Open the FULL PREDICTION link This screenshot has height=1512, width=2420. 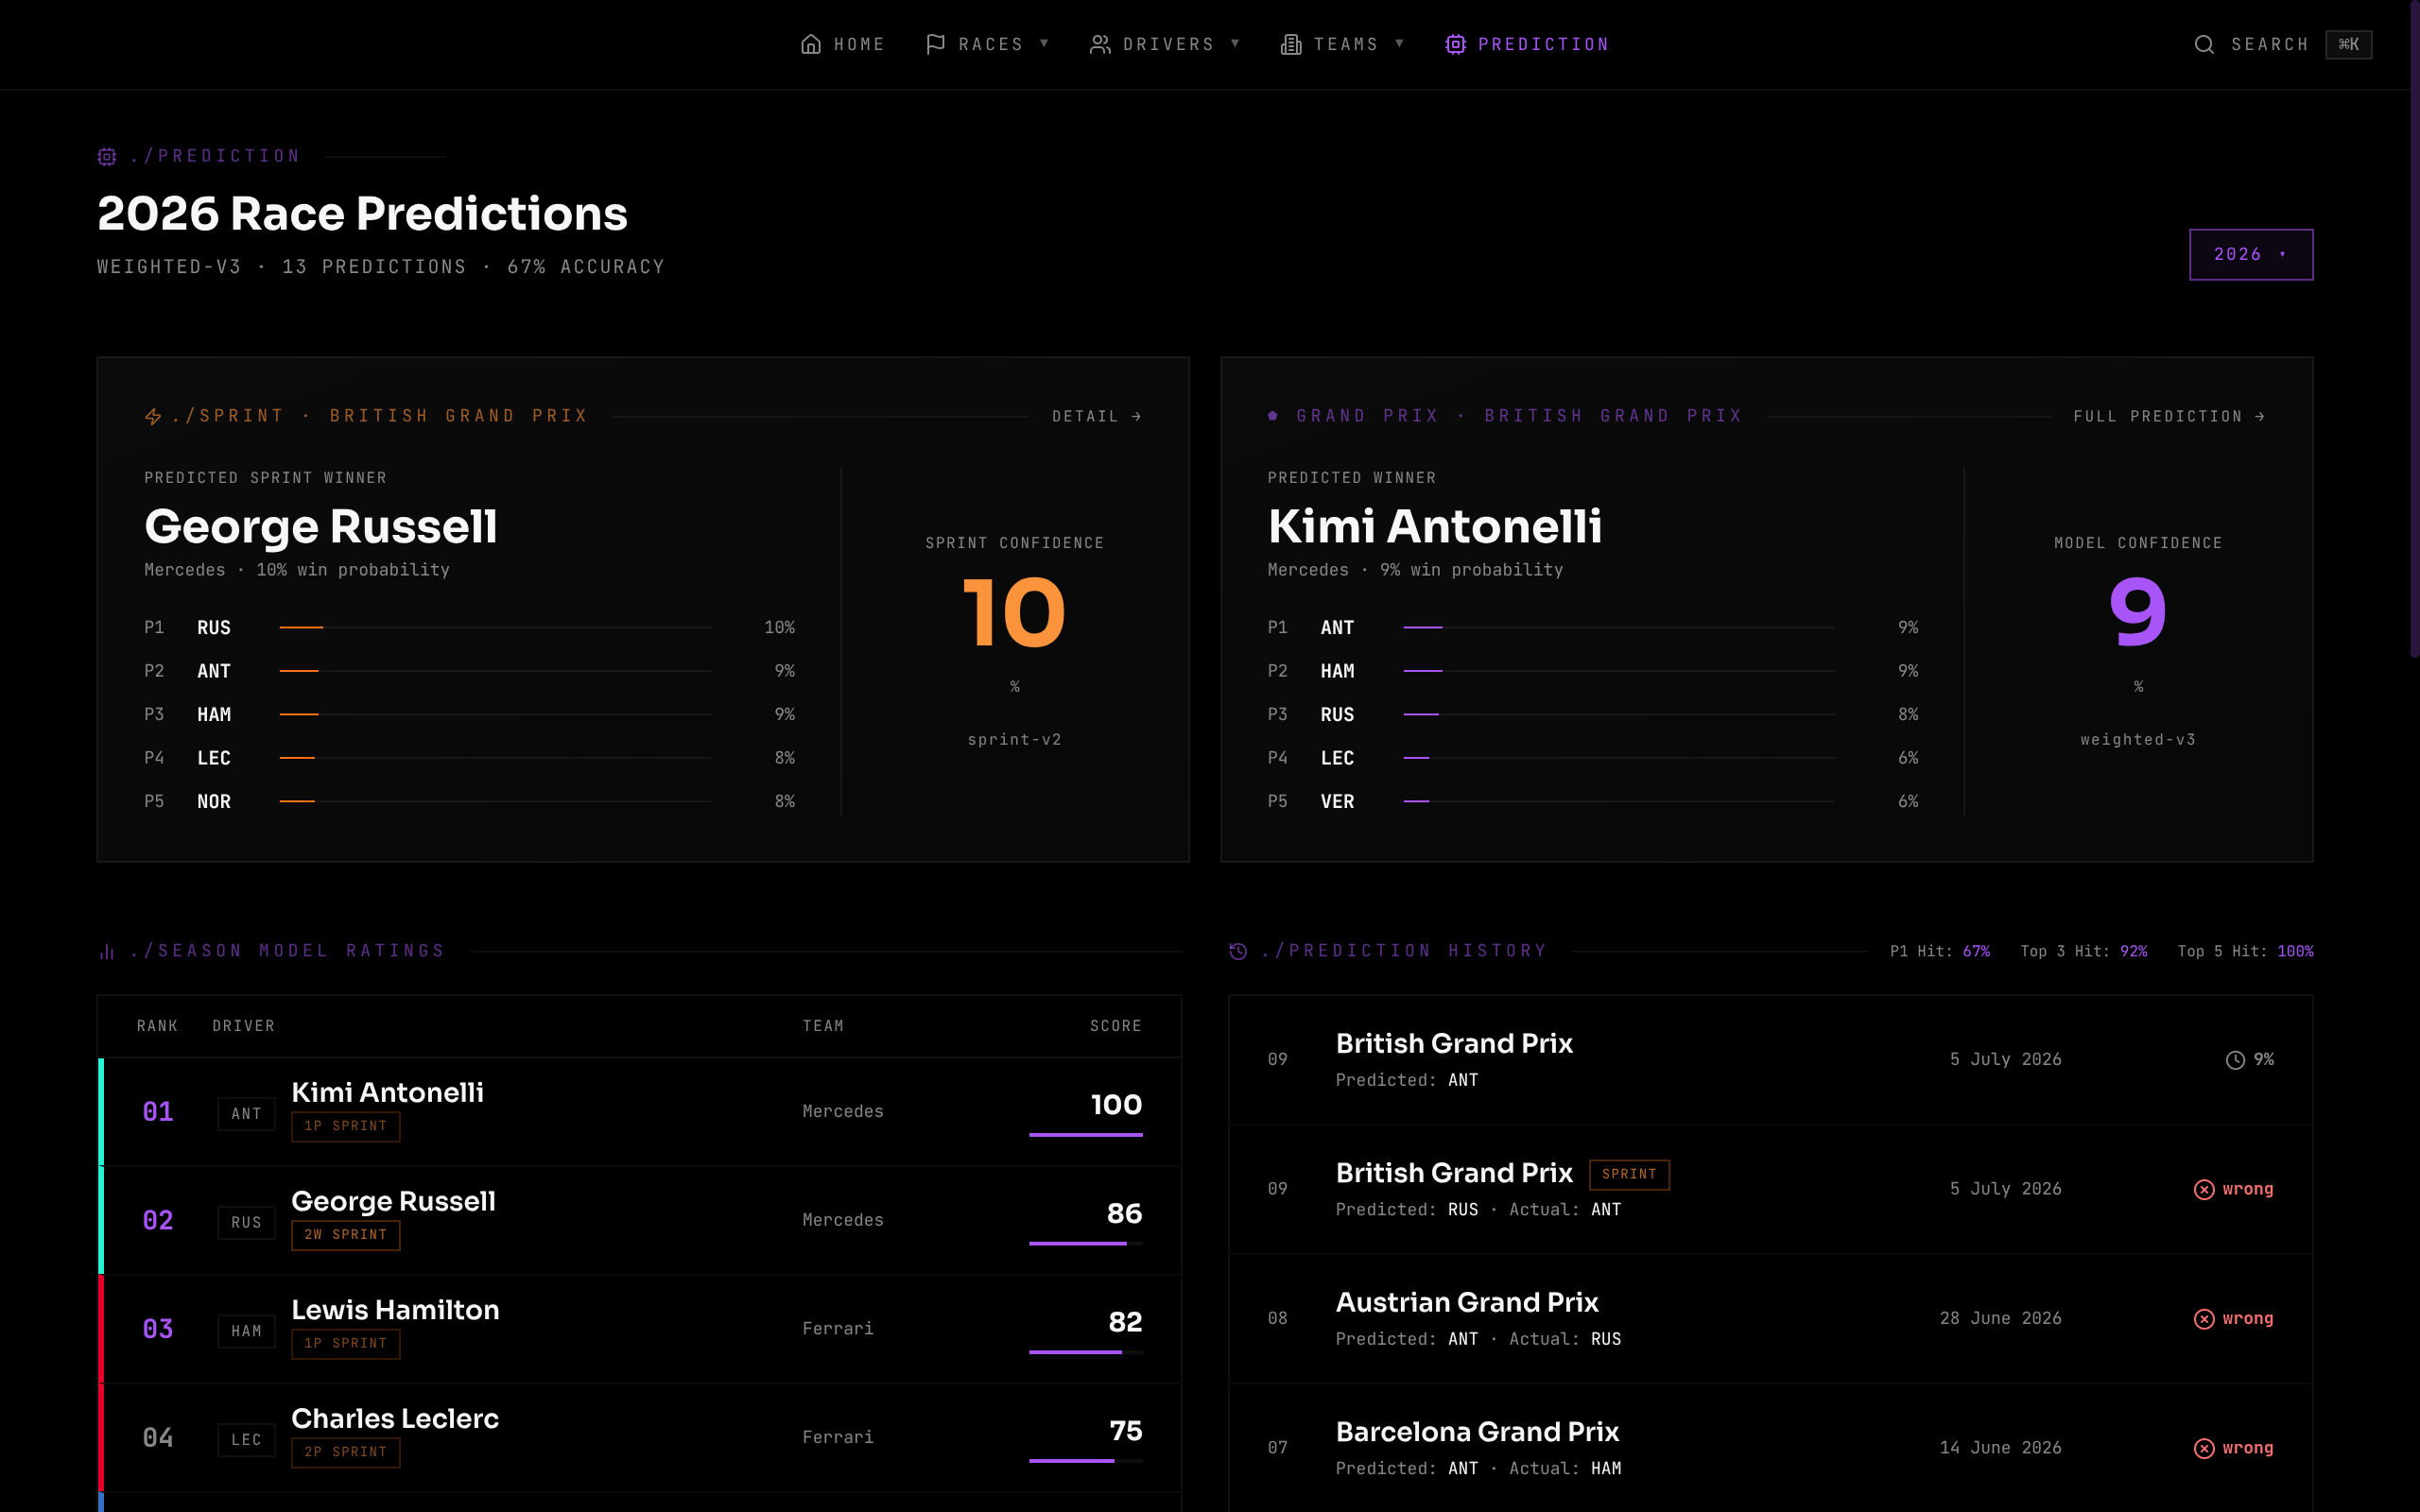pyautogui.click(x=2169, y=416)
